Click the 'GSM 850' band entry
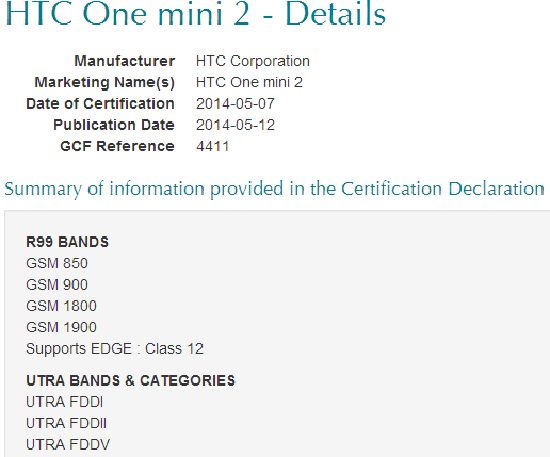 pyautogui.click(x=57, y=263)
